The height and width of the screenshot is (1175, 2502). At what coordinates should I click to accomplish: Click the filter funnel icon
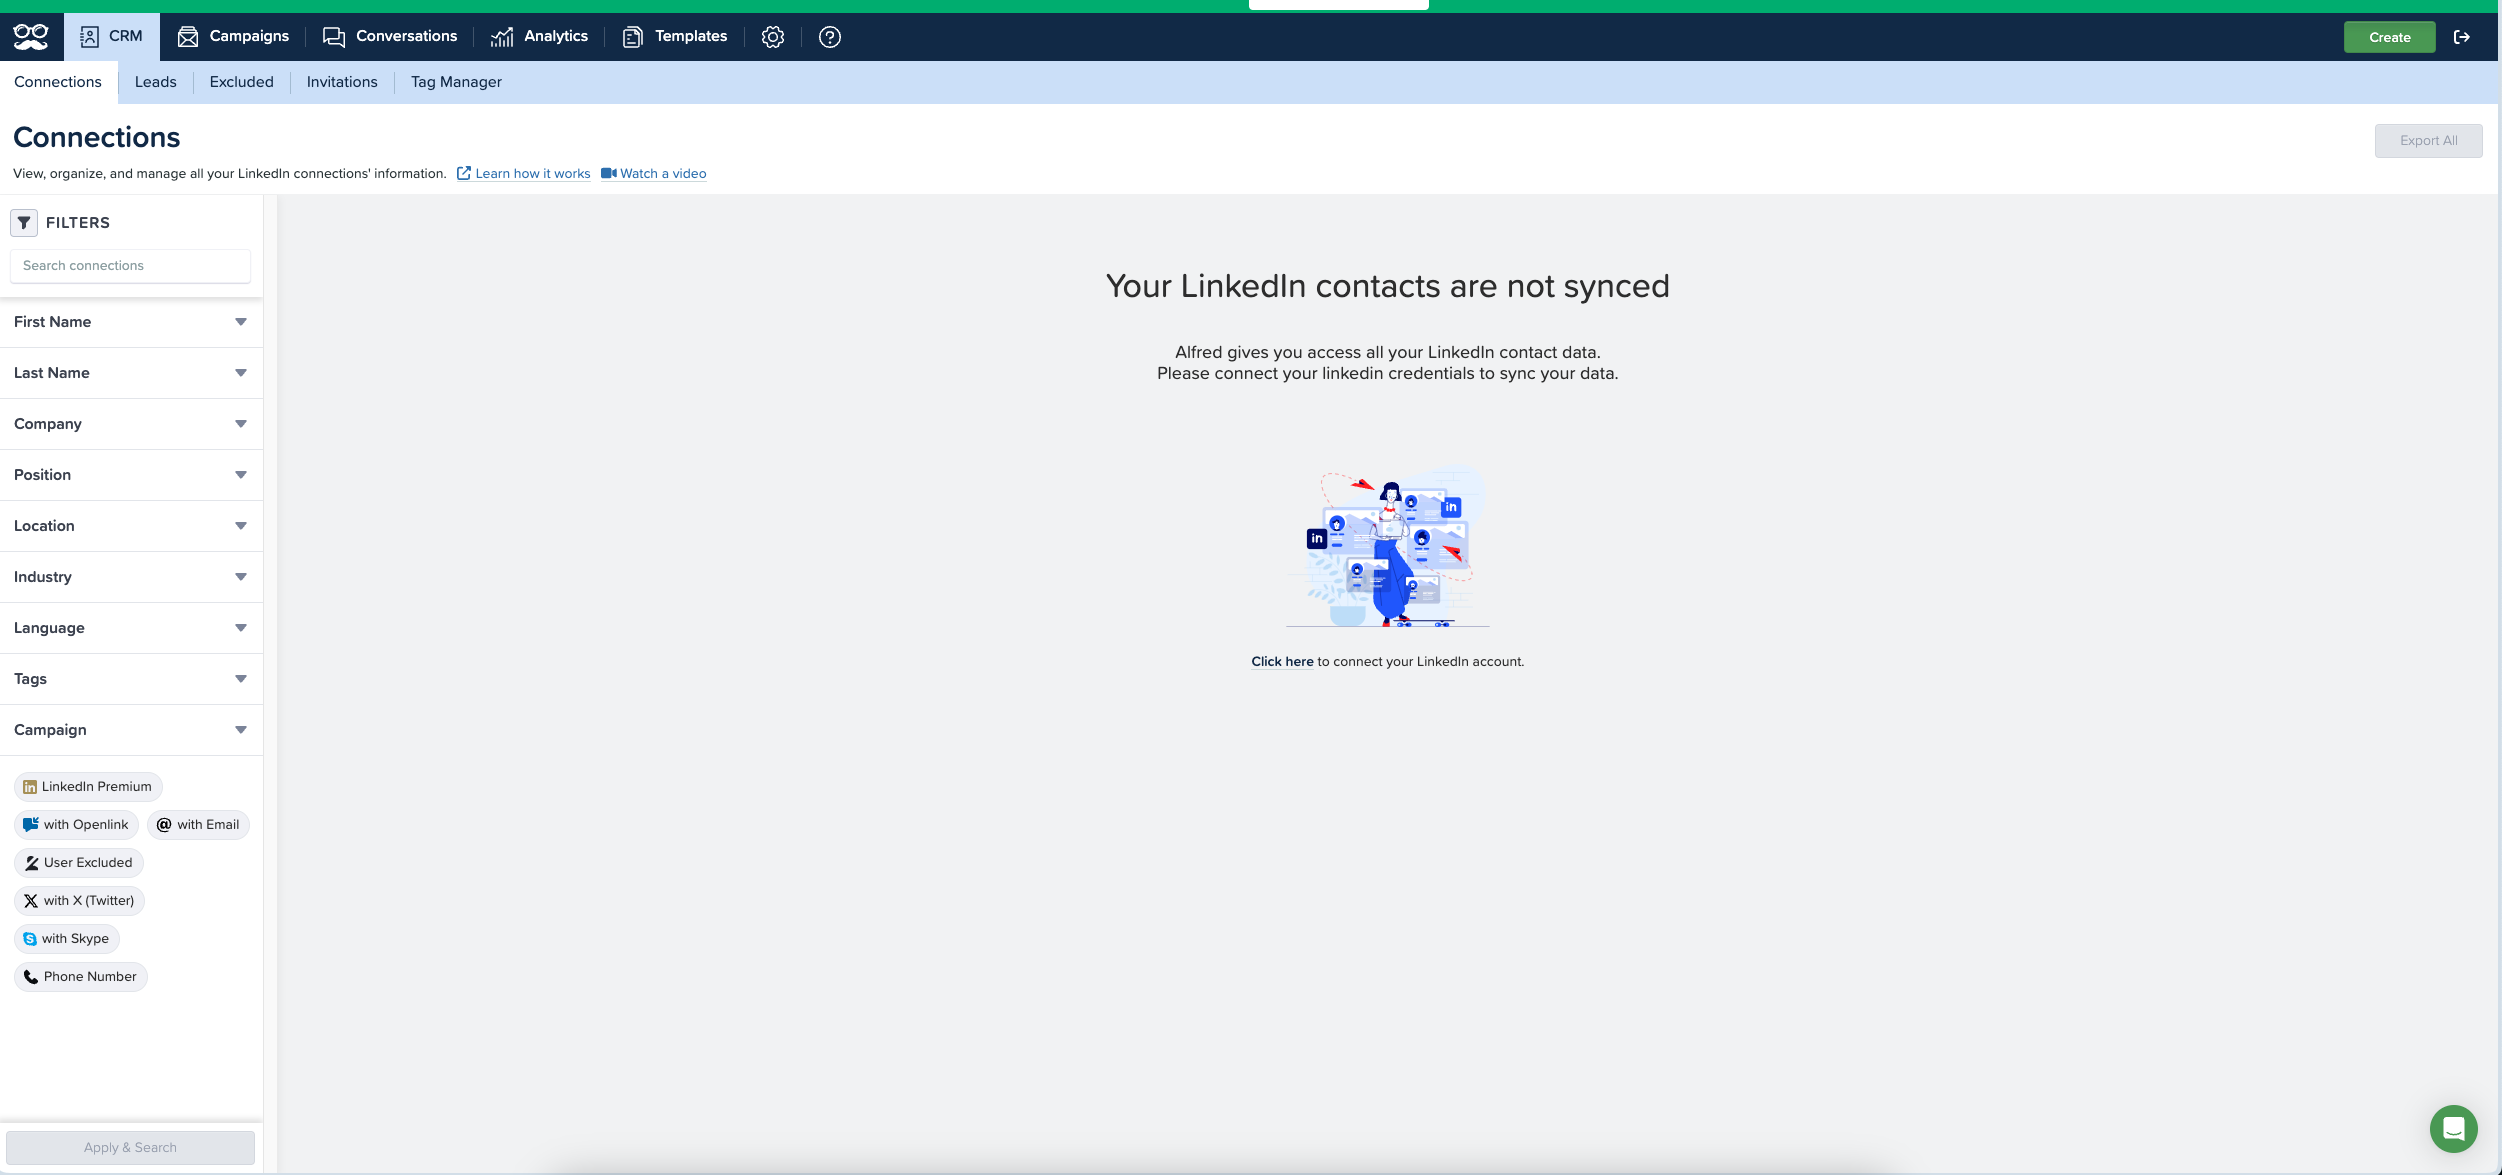[24, 222]
